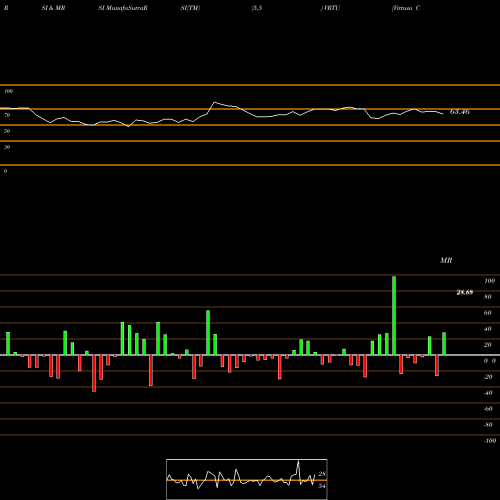This screenshot has width=500, height=500.
Task: Click the MR heading above the bar chart
Action: 446,260
